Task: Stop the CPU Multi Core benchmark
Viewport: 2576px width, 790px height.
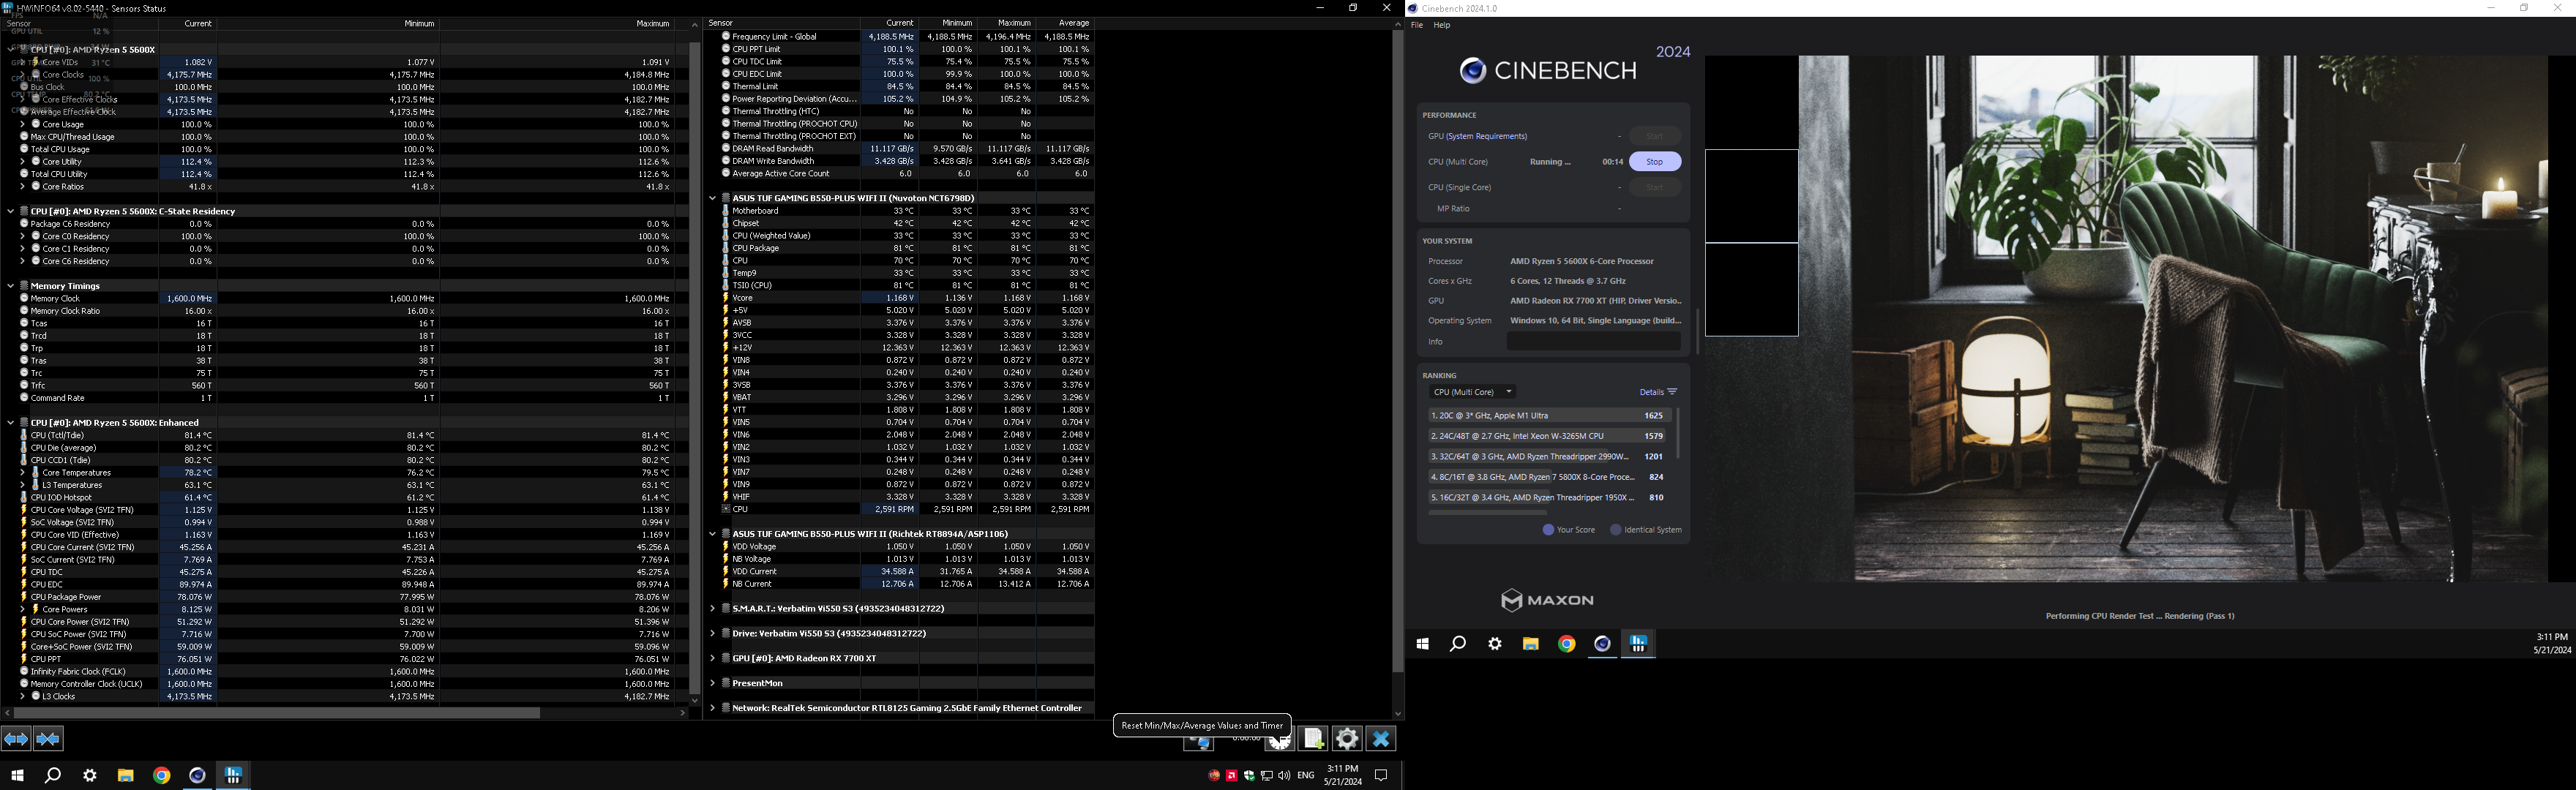Action: [x=1655, y=162]
